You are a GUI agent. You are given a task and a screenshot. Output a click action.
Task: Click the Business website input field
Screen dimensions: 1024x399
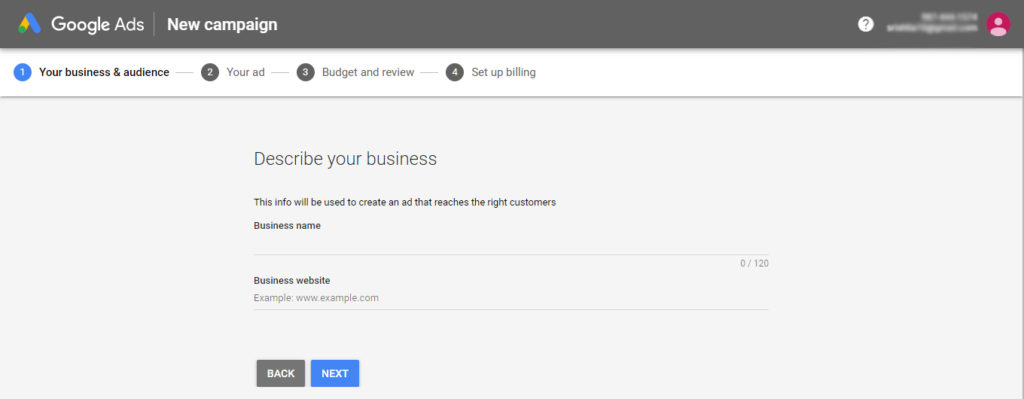pyautogui.click(x=511, y=298)
